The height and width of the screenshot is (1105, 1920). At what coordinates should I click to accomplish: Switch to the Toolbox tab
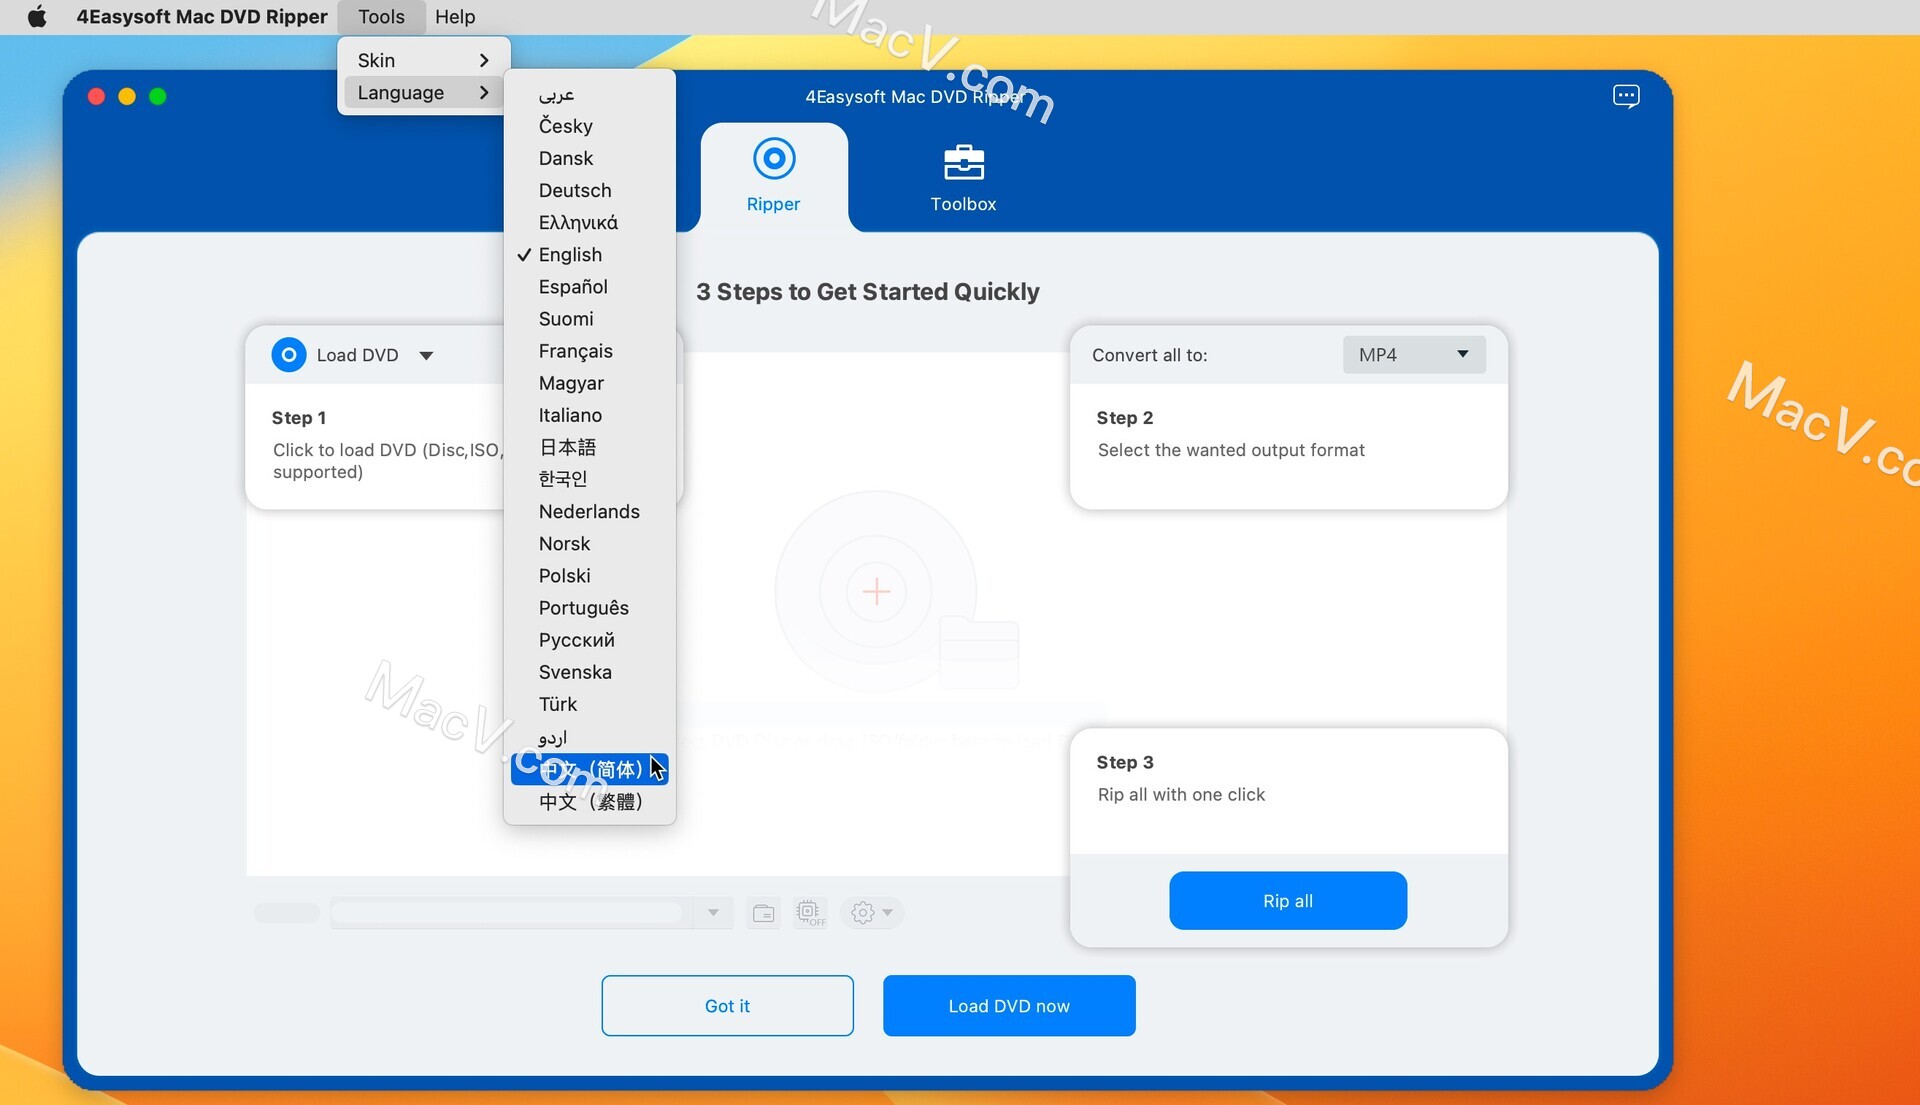[x=963, y=177]
